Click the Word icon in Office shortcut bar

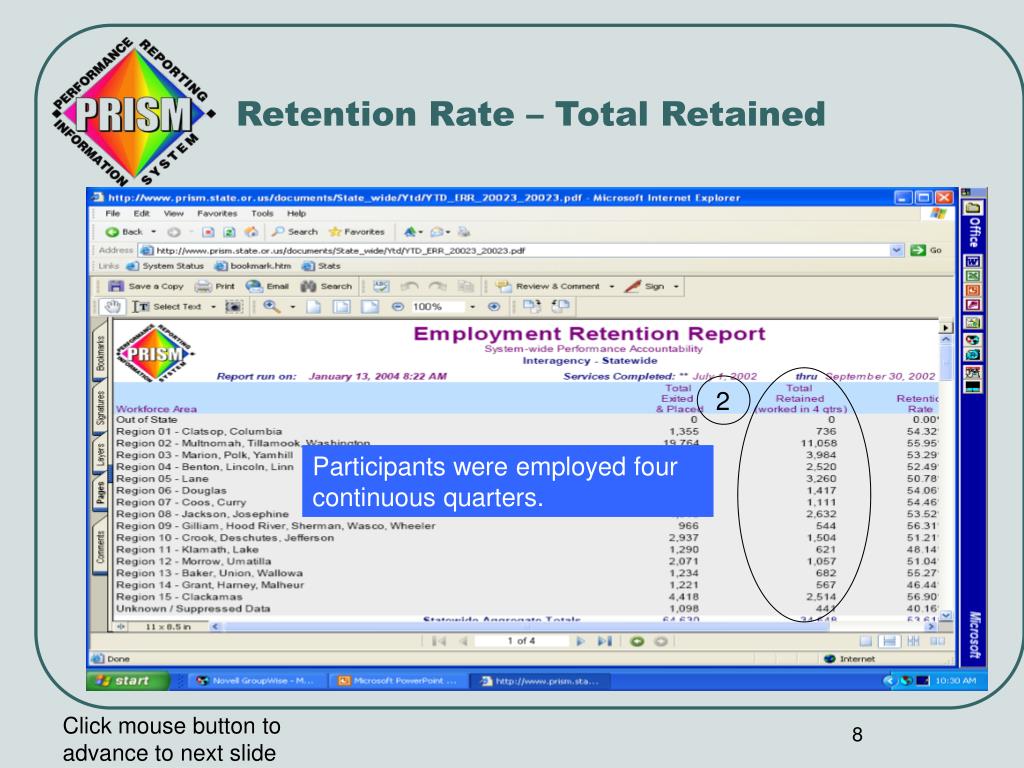click(x=972, y=261)
